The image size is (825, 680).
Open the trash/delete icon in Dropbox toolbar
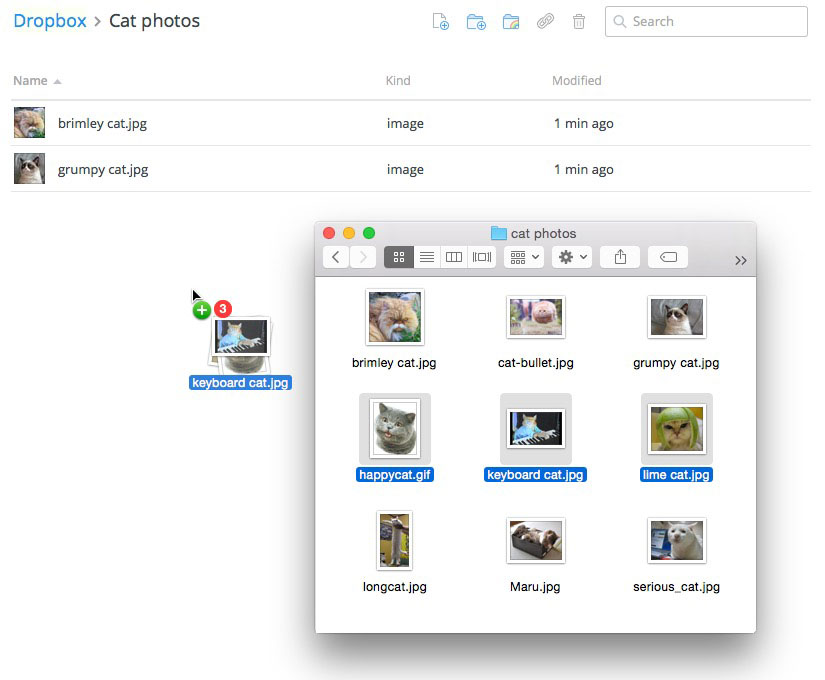pos(579,21)
